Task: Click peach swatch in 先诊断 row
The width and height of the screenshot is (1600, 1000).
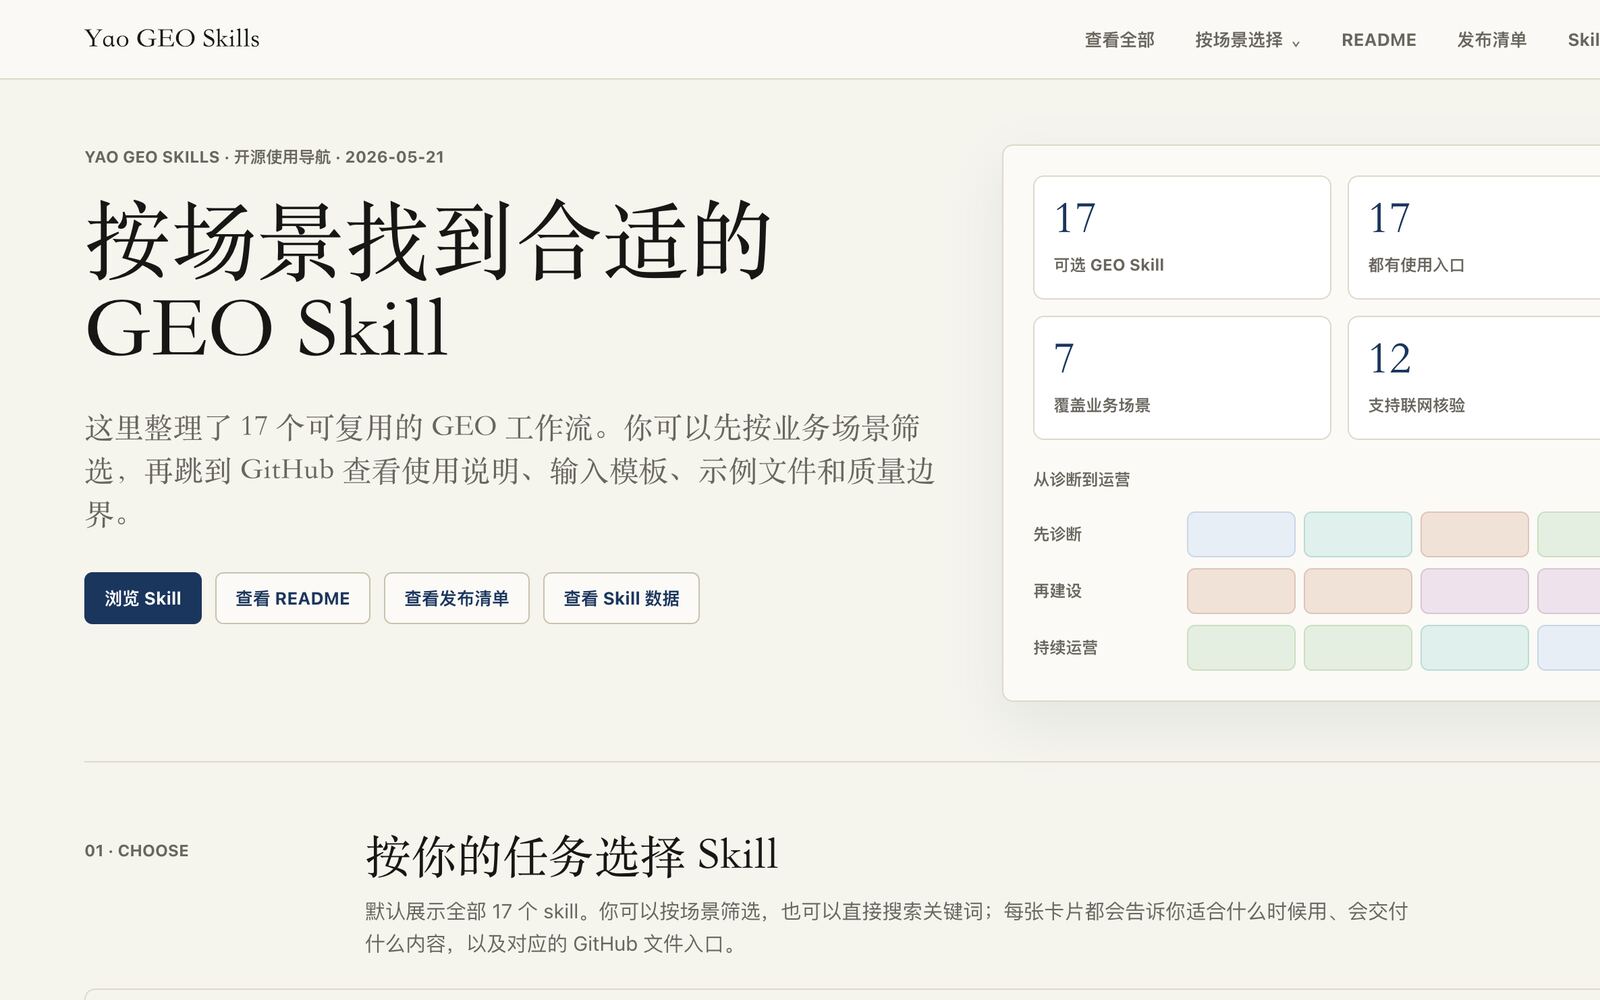Action: tap(1474, 534)
